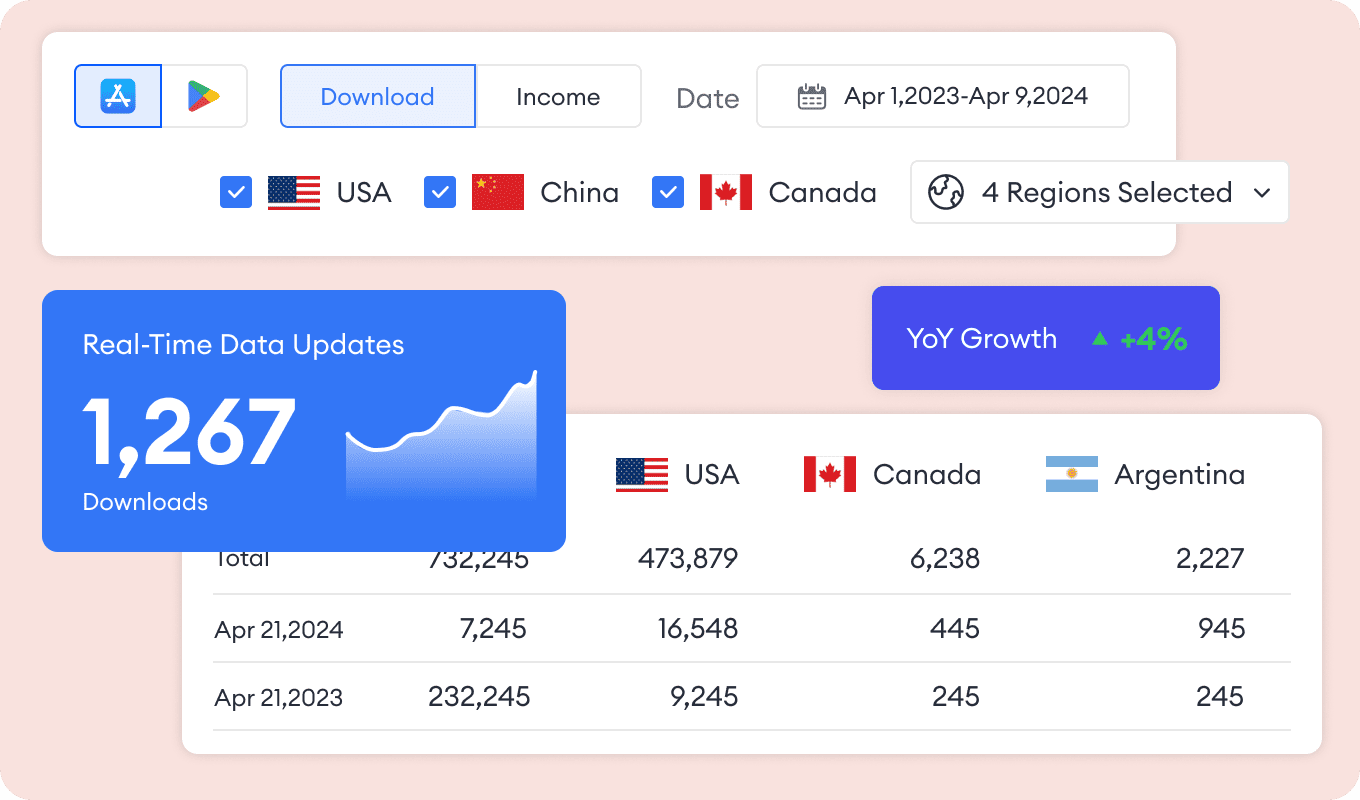
Task: Uncheck the USA checkbox
Action: [236, 192]
